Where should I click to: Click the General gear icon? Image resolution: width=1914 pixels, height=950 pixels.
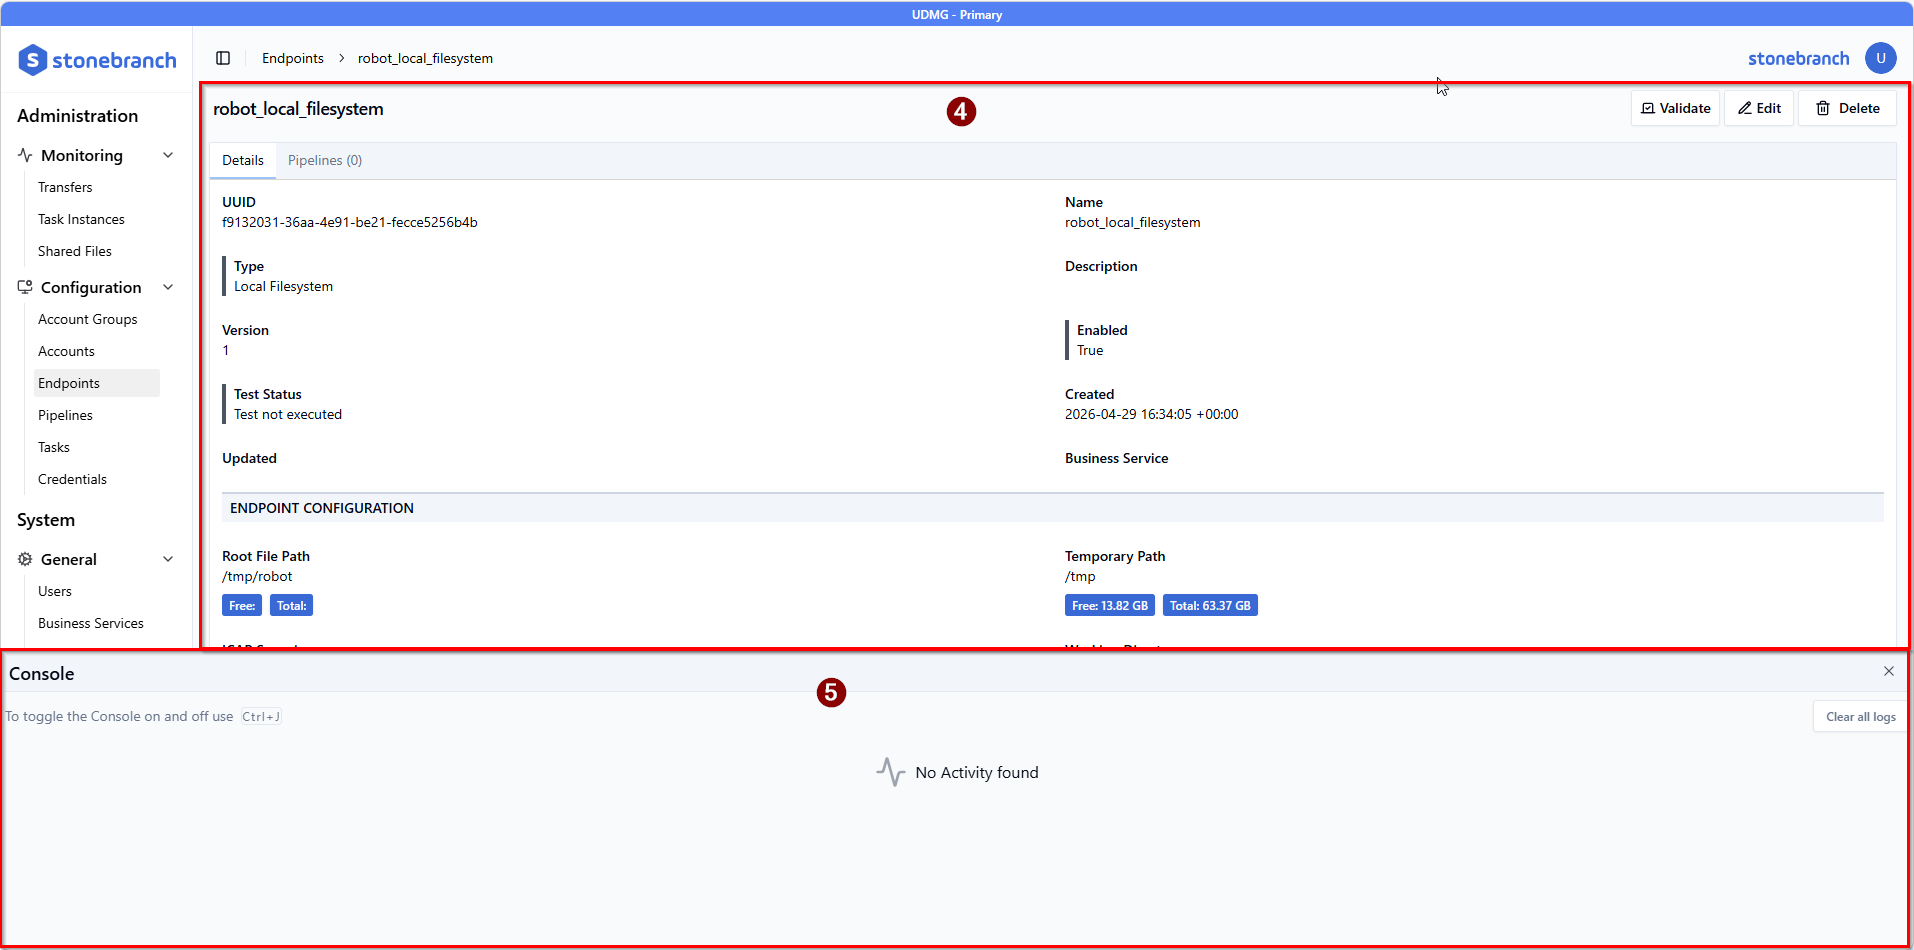25,559
